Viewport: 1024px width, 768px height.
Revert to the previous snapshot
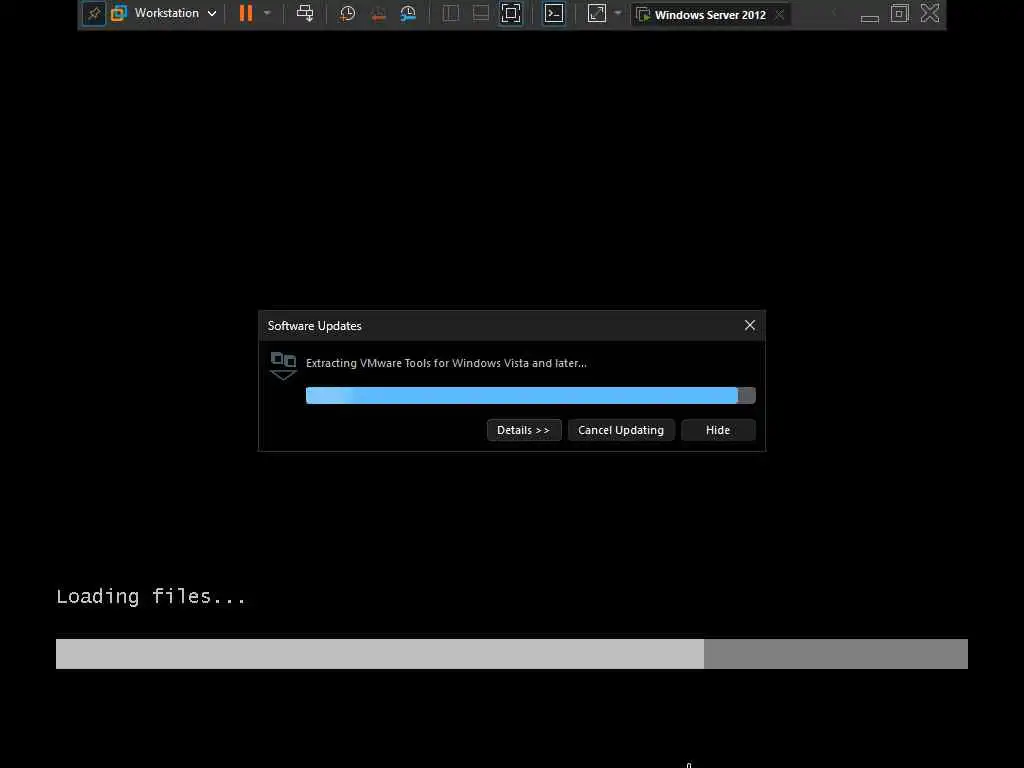tap(378, 13)
